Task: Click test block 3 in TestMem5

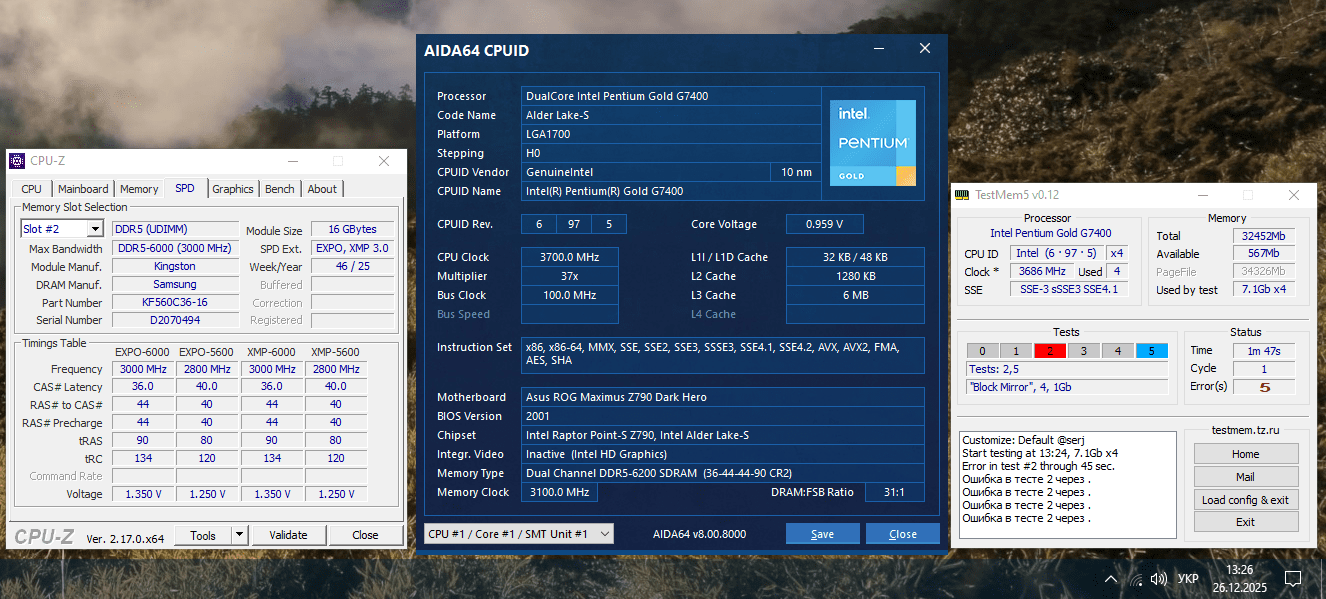Action: click(1084, 351)
